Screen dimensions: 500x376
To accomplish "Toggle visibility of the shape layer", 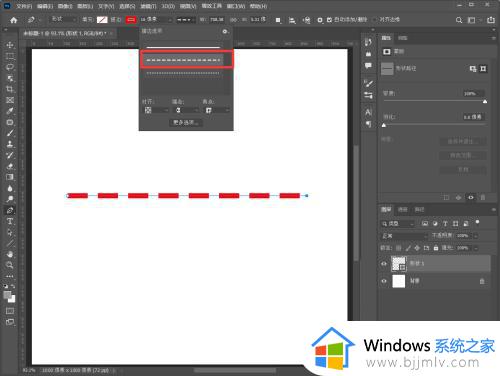I will coord(384,264).
